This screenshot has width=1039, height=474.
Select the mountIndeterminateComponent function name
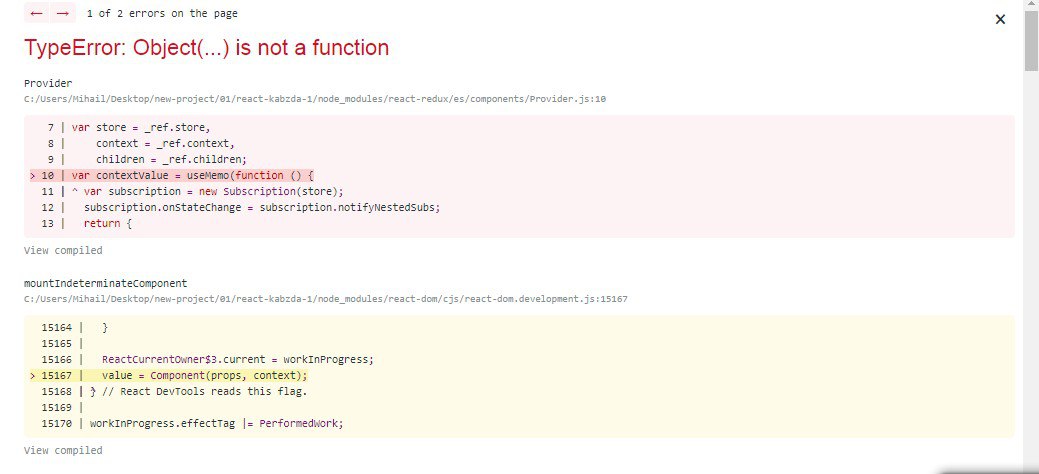(105, 283)
